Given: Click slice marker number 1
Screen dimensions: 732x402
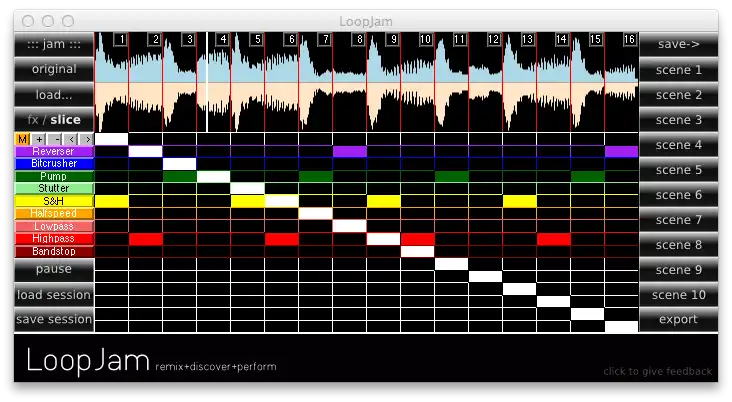Looking at the screenshot, I should pos(121,39).
